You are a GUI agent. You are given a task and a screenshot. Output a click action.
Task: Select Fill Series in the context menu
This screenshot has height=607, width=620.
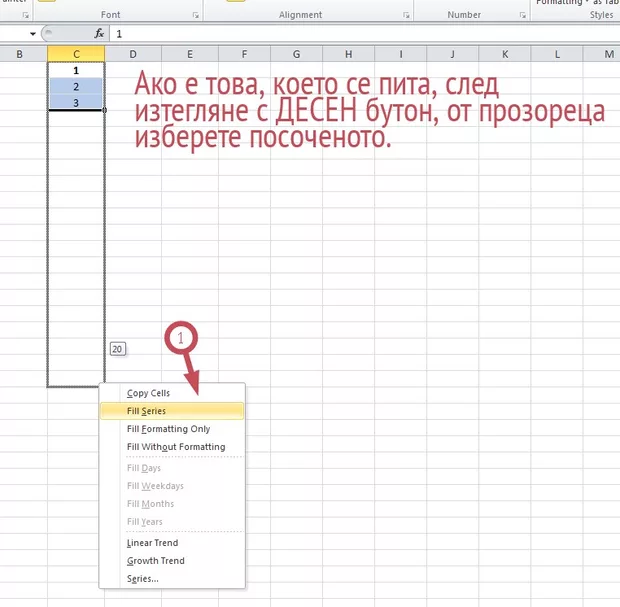(146, 411)
